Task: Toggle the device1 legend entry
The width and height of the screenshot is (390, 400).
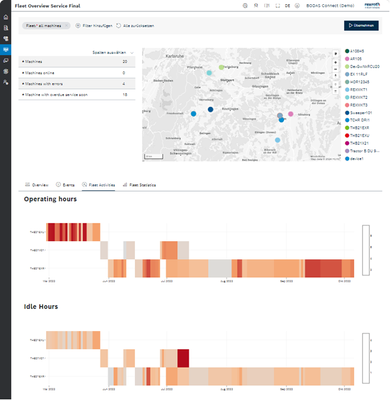Action: (x=354, y=159)
